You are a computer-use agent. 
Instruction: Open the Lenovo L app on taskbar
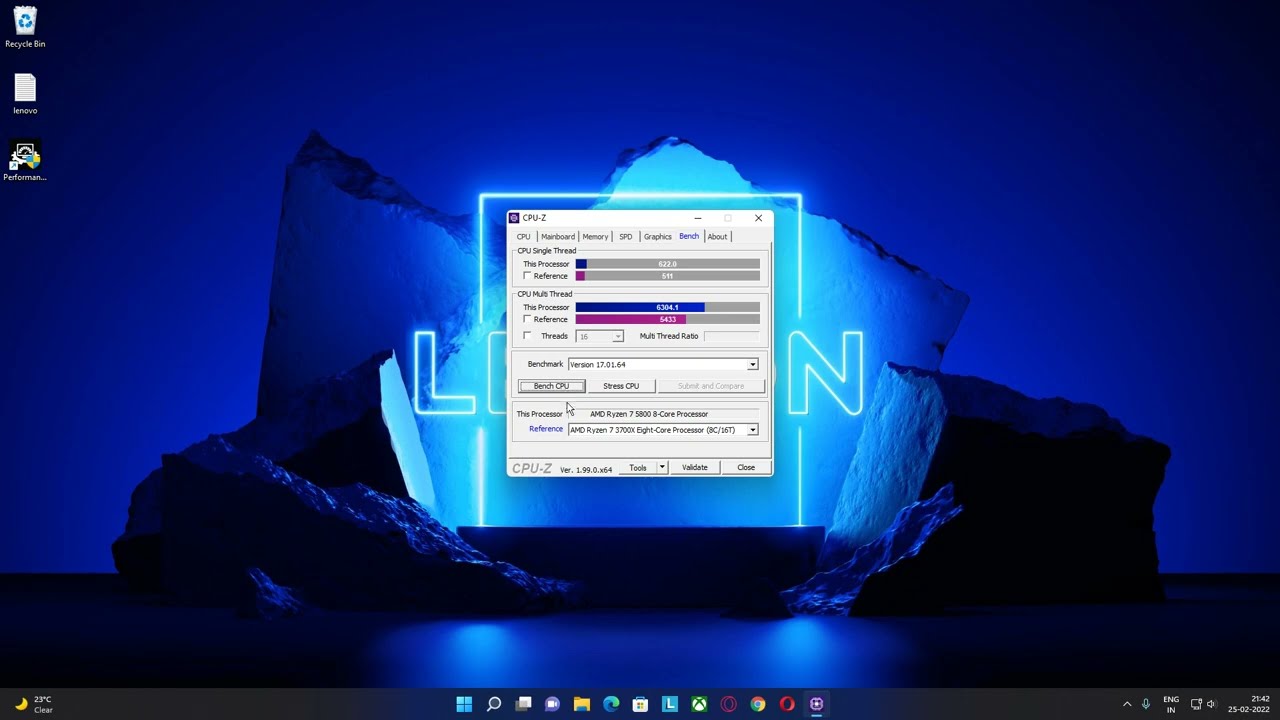click(669, 704)
